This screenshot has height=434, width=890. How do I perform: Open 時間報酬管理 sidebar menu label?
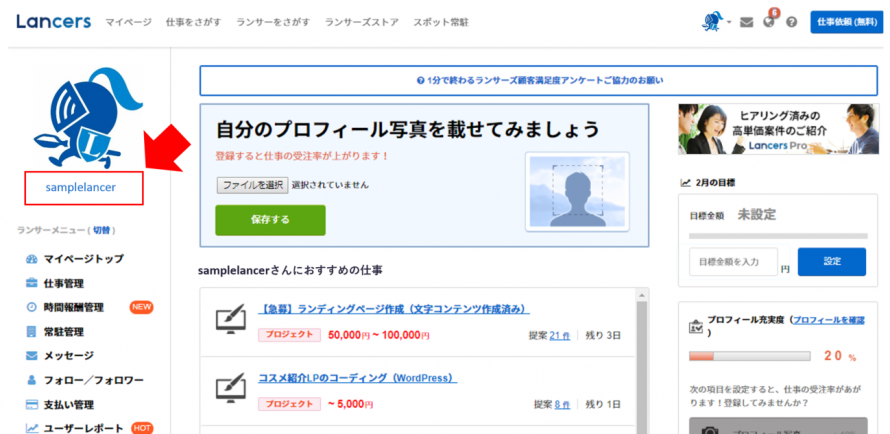74,307
